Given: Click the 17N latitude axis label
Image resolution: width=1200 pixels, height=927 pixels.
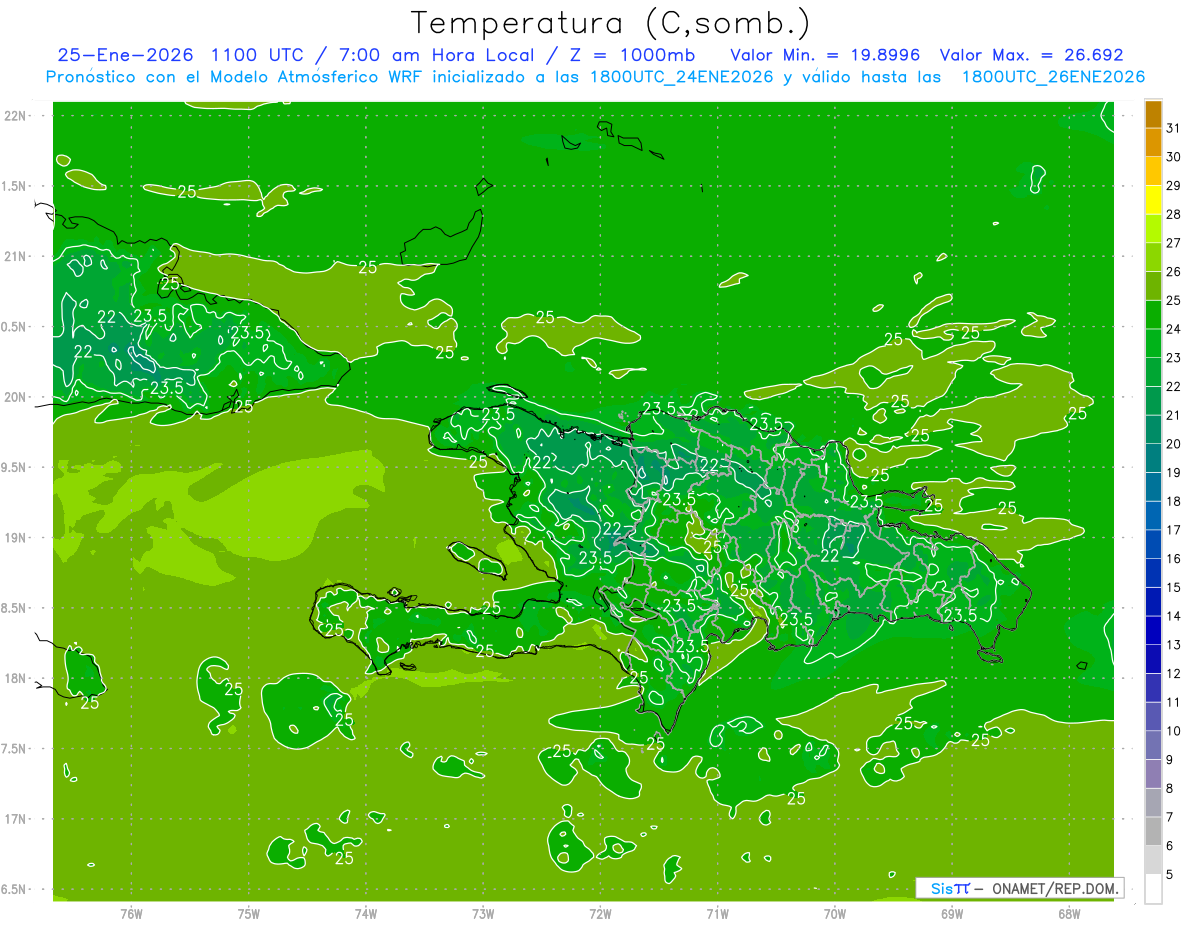Looking at the screenshot, I should click(x=16, y=819).
